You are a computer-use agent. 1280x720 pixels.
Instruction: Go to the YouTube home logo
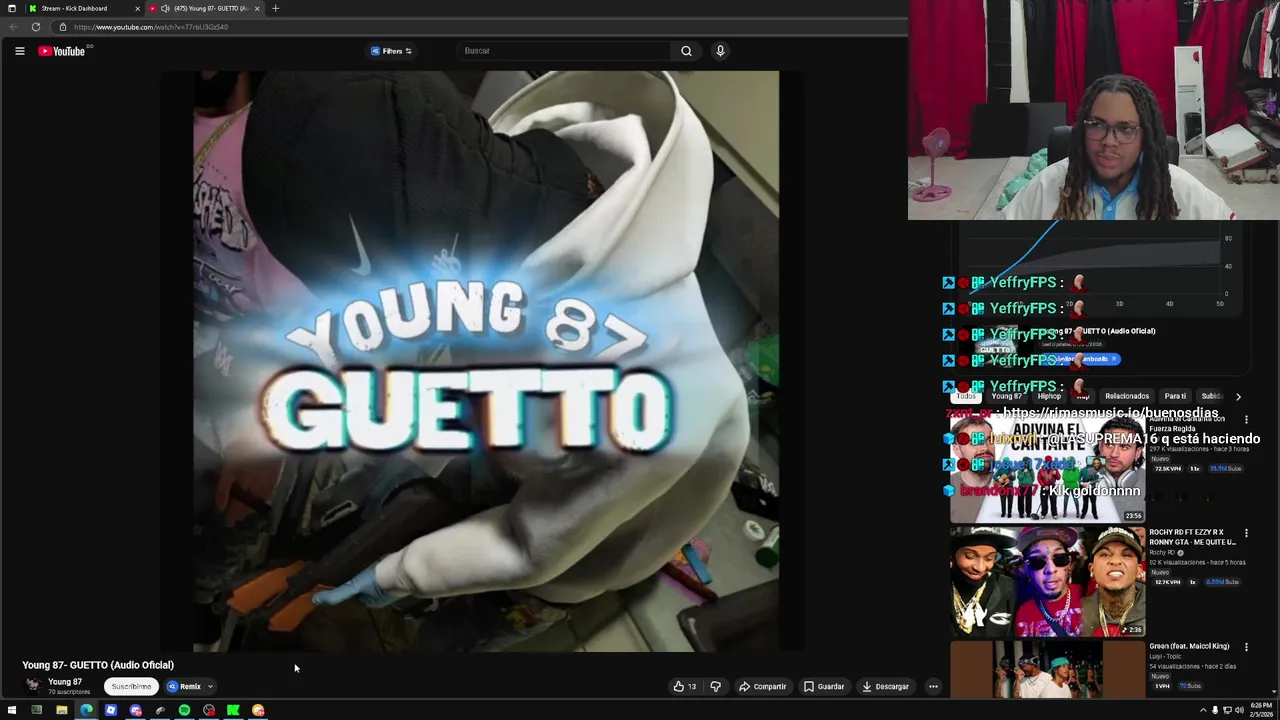click(62, 51)
